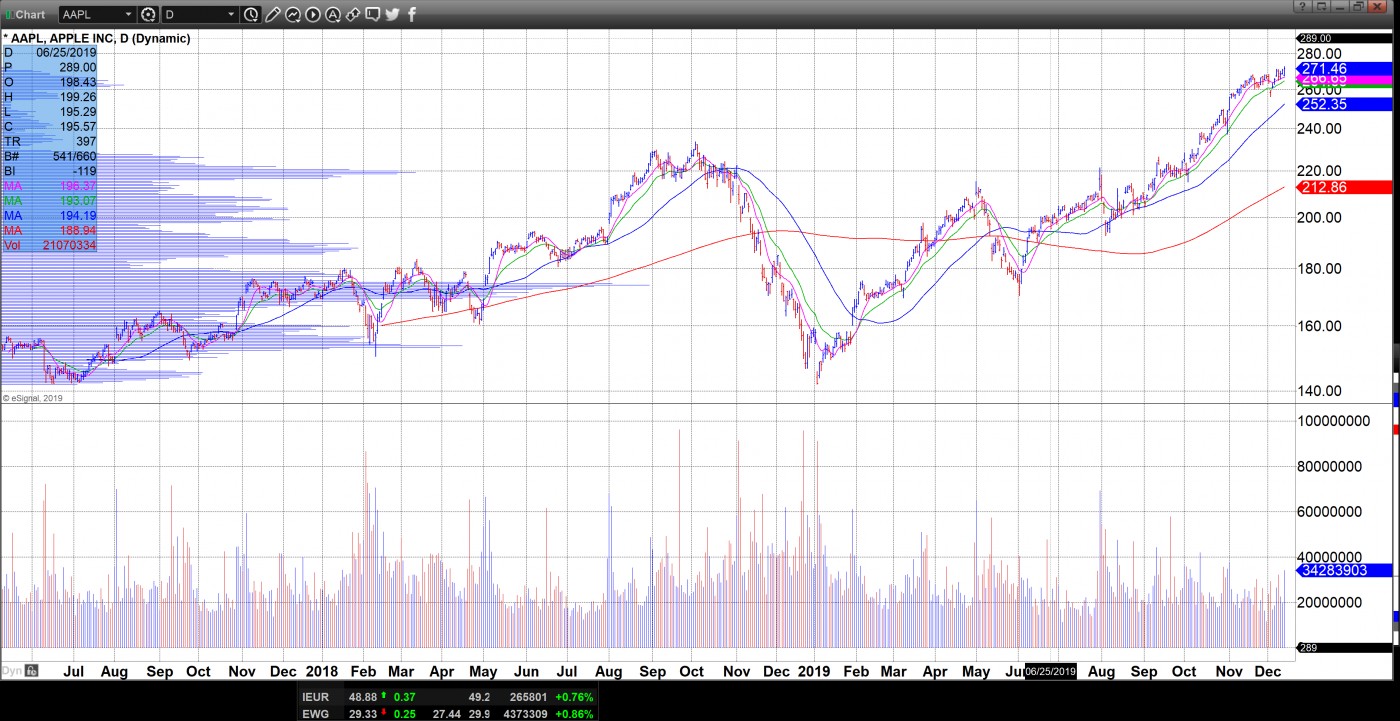1400x721 pixels.
Task: Click the bar replay play icon
Action: 313,14
